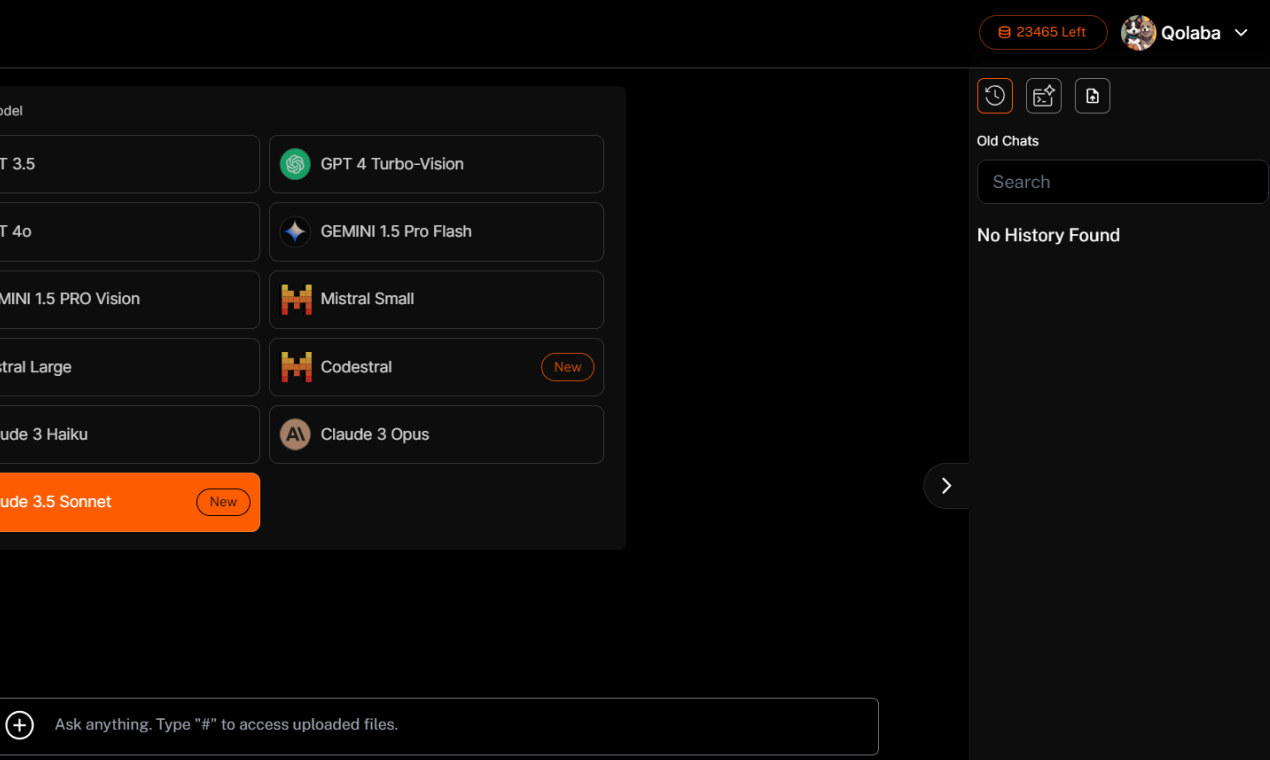Select the Claude 3 Haiku model

point(128,434)
